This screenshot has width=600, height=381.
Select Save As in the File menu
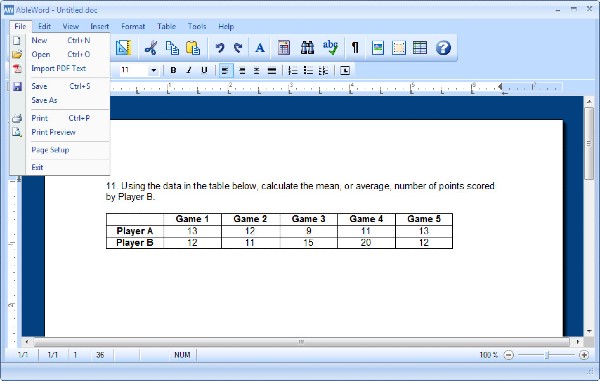tap(44, 100)
